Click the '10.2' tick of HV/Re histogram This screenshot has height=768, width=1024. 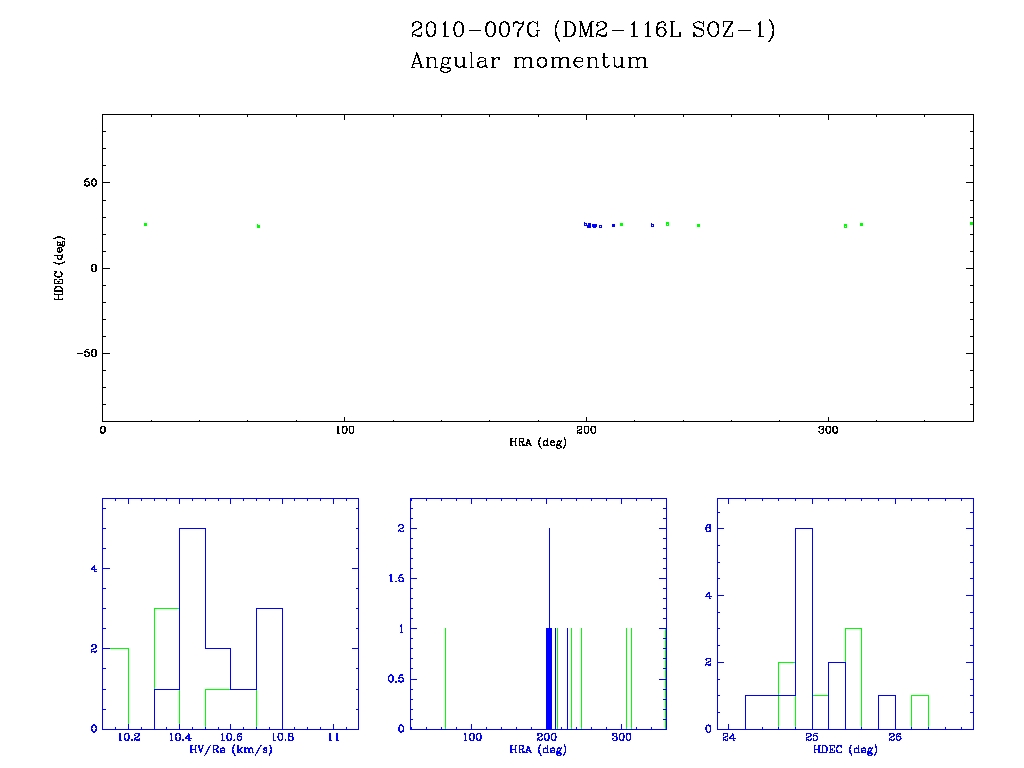tap(129, 737)
